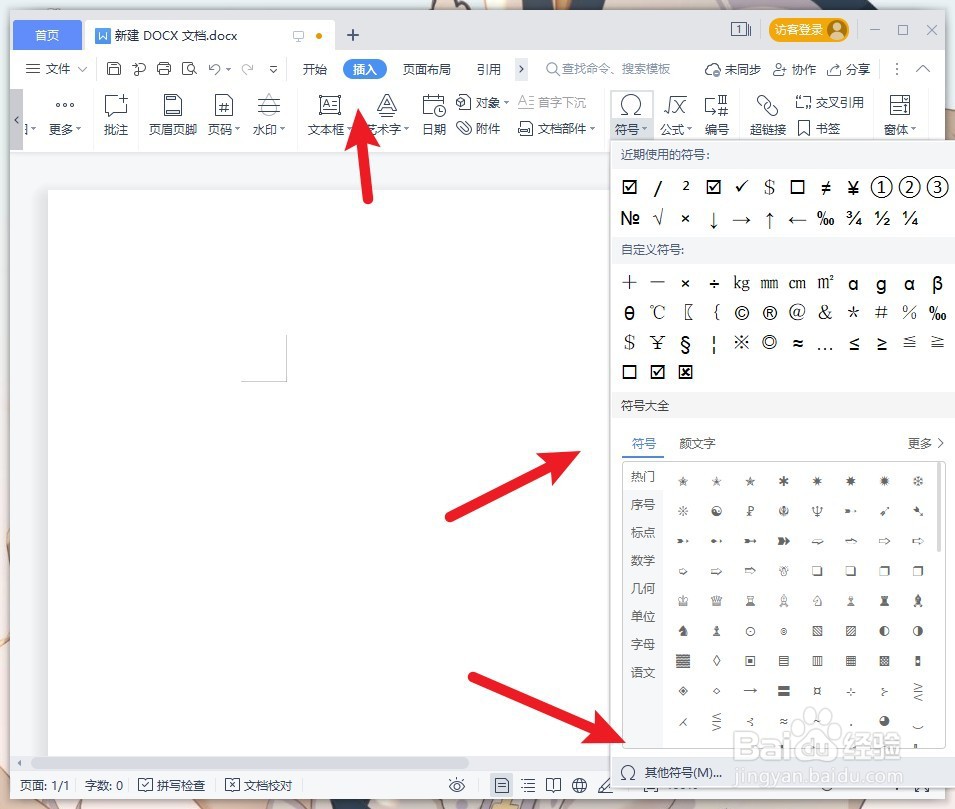Open 页眉页脚 header and footer
Screen dimensions: 955x809
point(173,115)
